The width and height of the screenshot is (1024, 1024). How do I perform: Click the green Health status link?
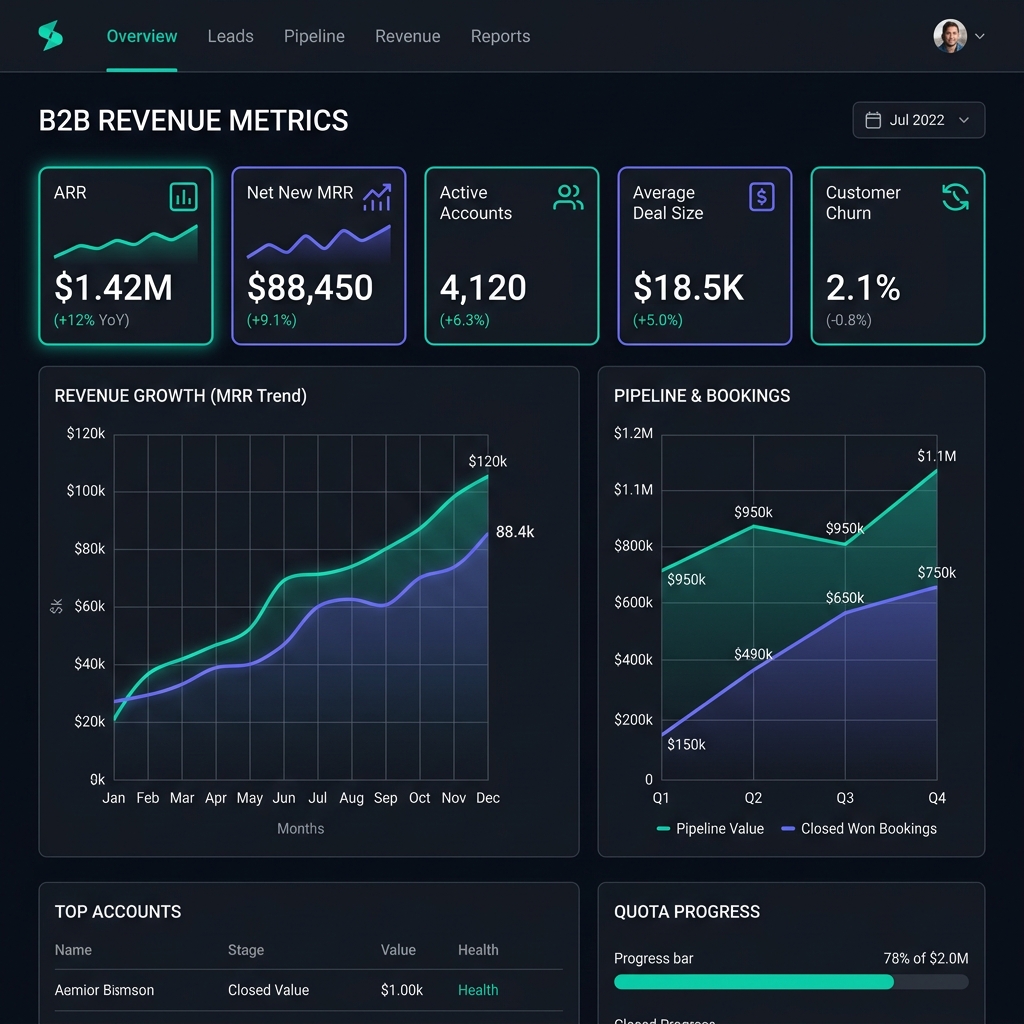[x=478, y=990]
